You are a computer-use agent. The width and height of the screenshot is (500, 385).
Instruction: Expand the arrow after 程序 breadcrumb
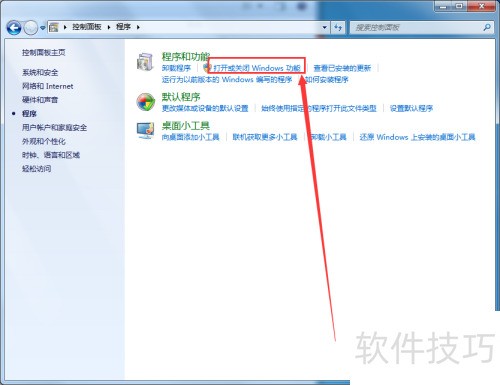[138, 27]
